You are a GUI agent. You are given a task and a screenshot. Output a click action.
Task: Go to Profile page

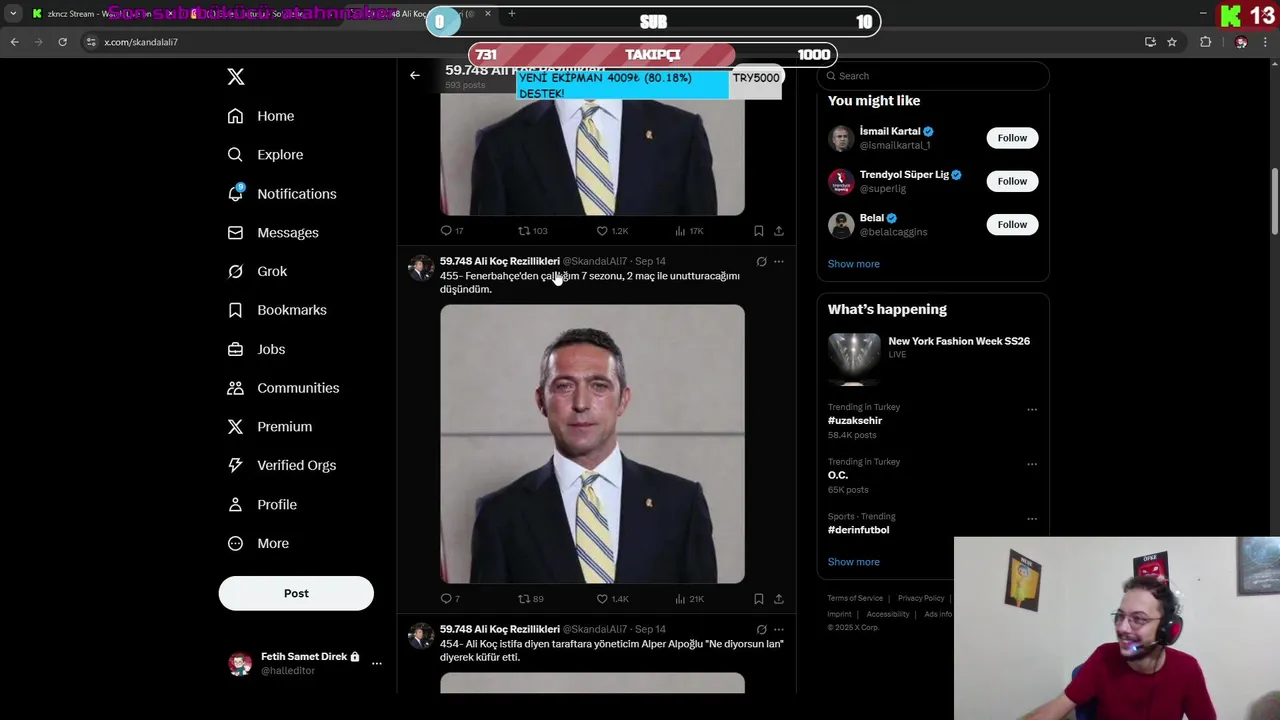(x=261, y=505)
